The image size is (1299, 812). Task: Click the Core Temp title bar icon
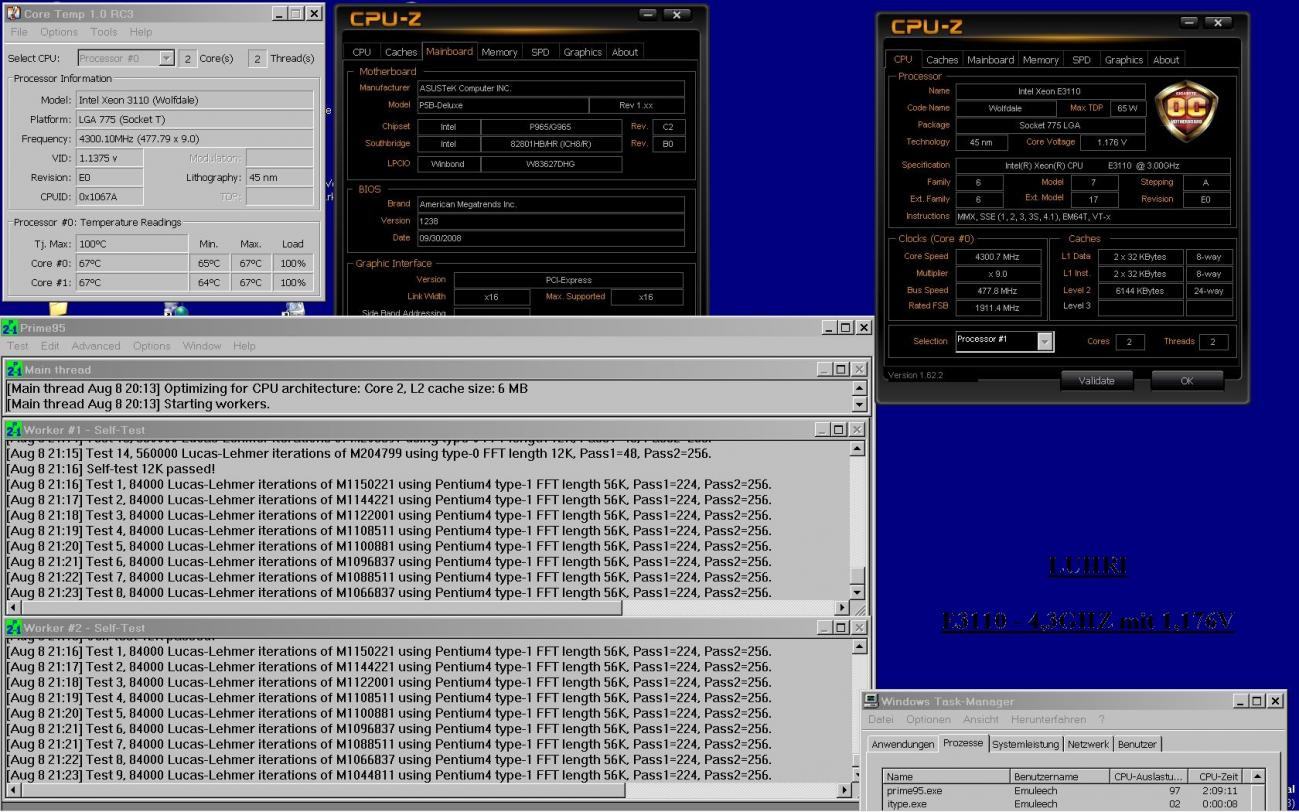13,13
